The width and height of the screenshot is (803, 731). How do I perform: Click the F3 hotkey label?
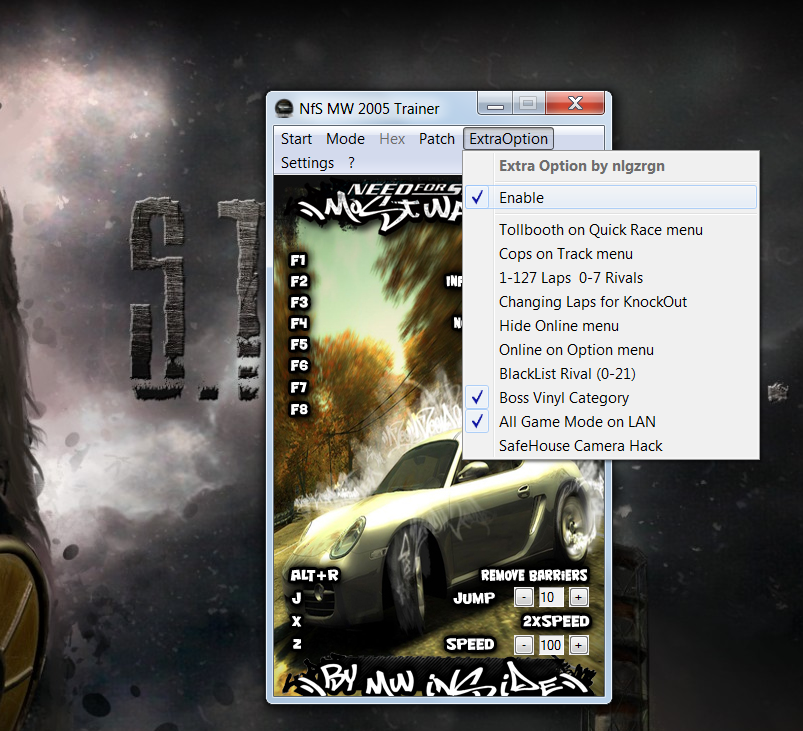pyautogui.click(x=299, y=303)
